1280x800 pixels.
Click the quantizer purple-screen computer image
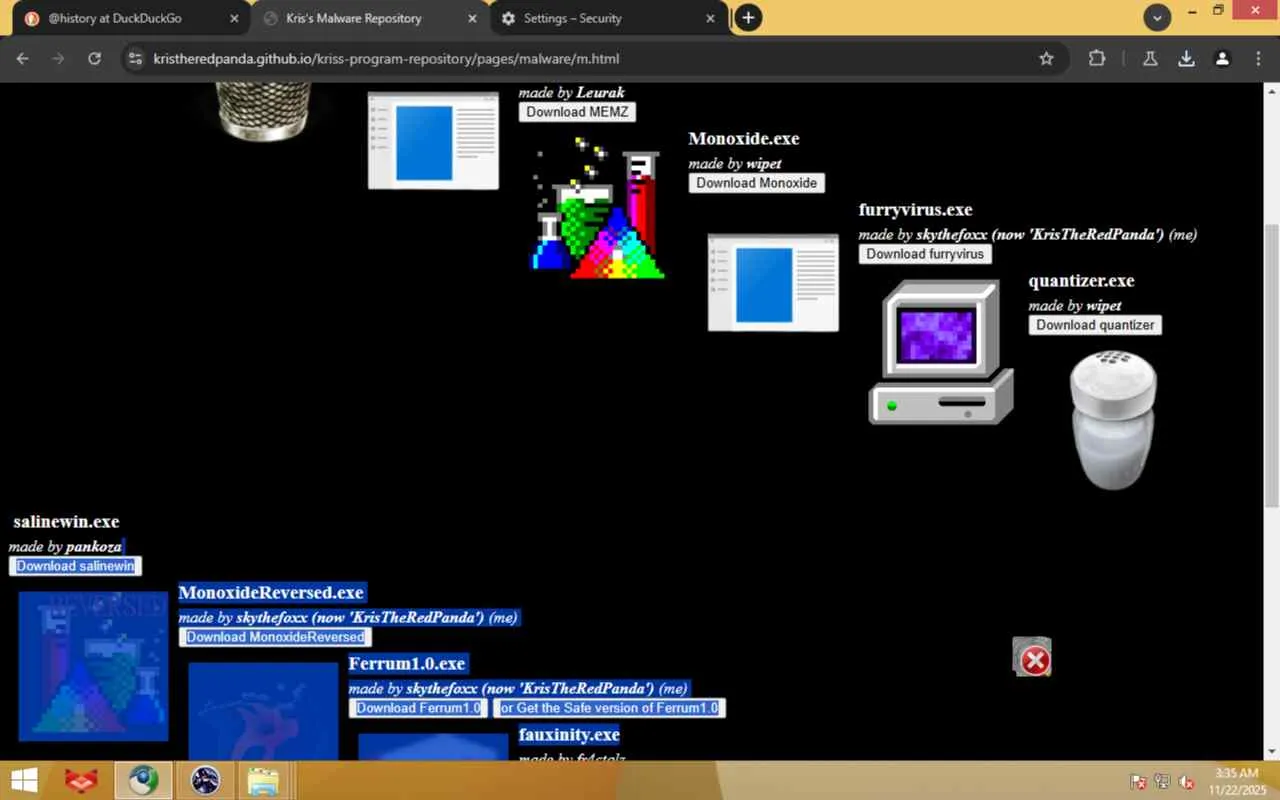click(941, 352)
